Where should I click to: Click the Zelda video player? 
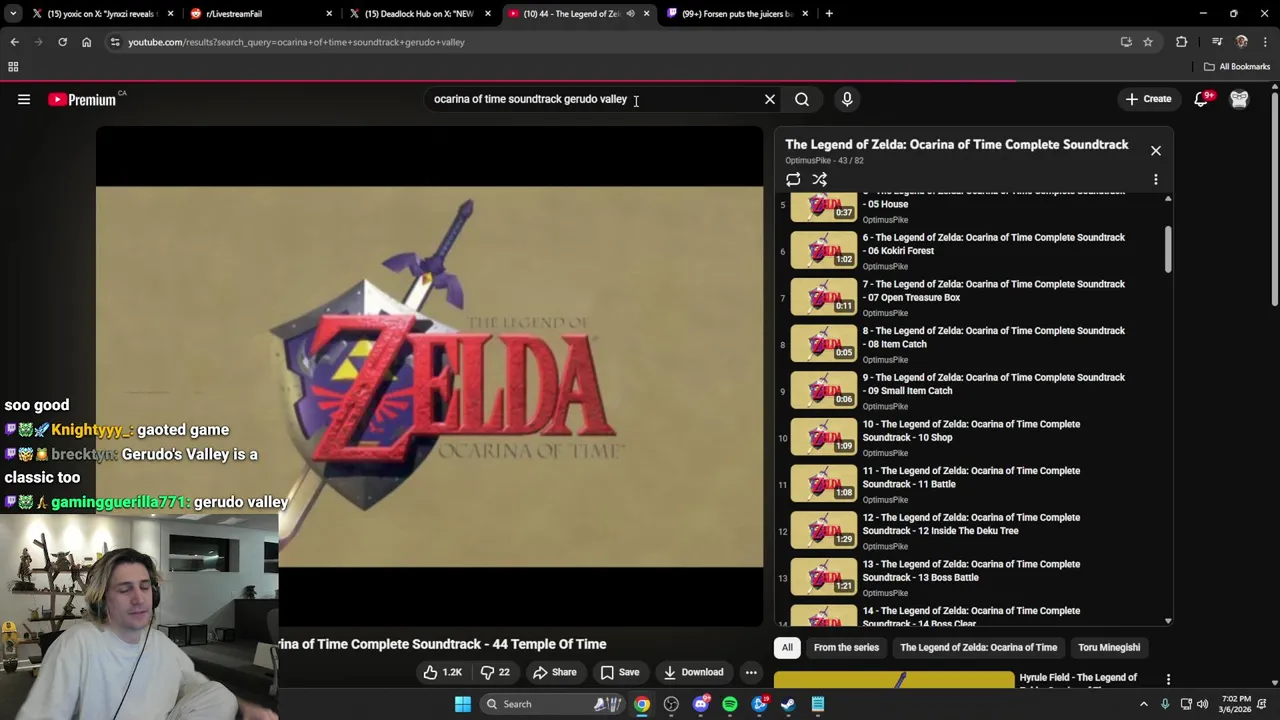[429, 376]
